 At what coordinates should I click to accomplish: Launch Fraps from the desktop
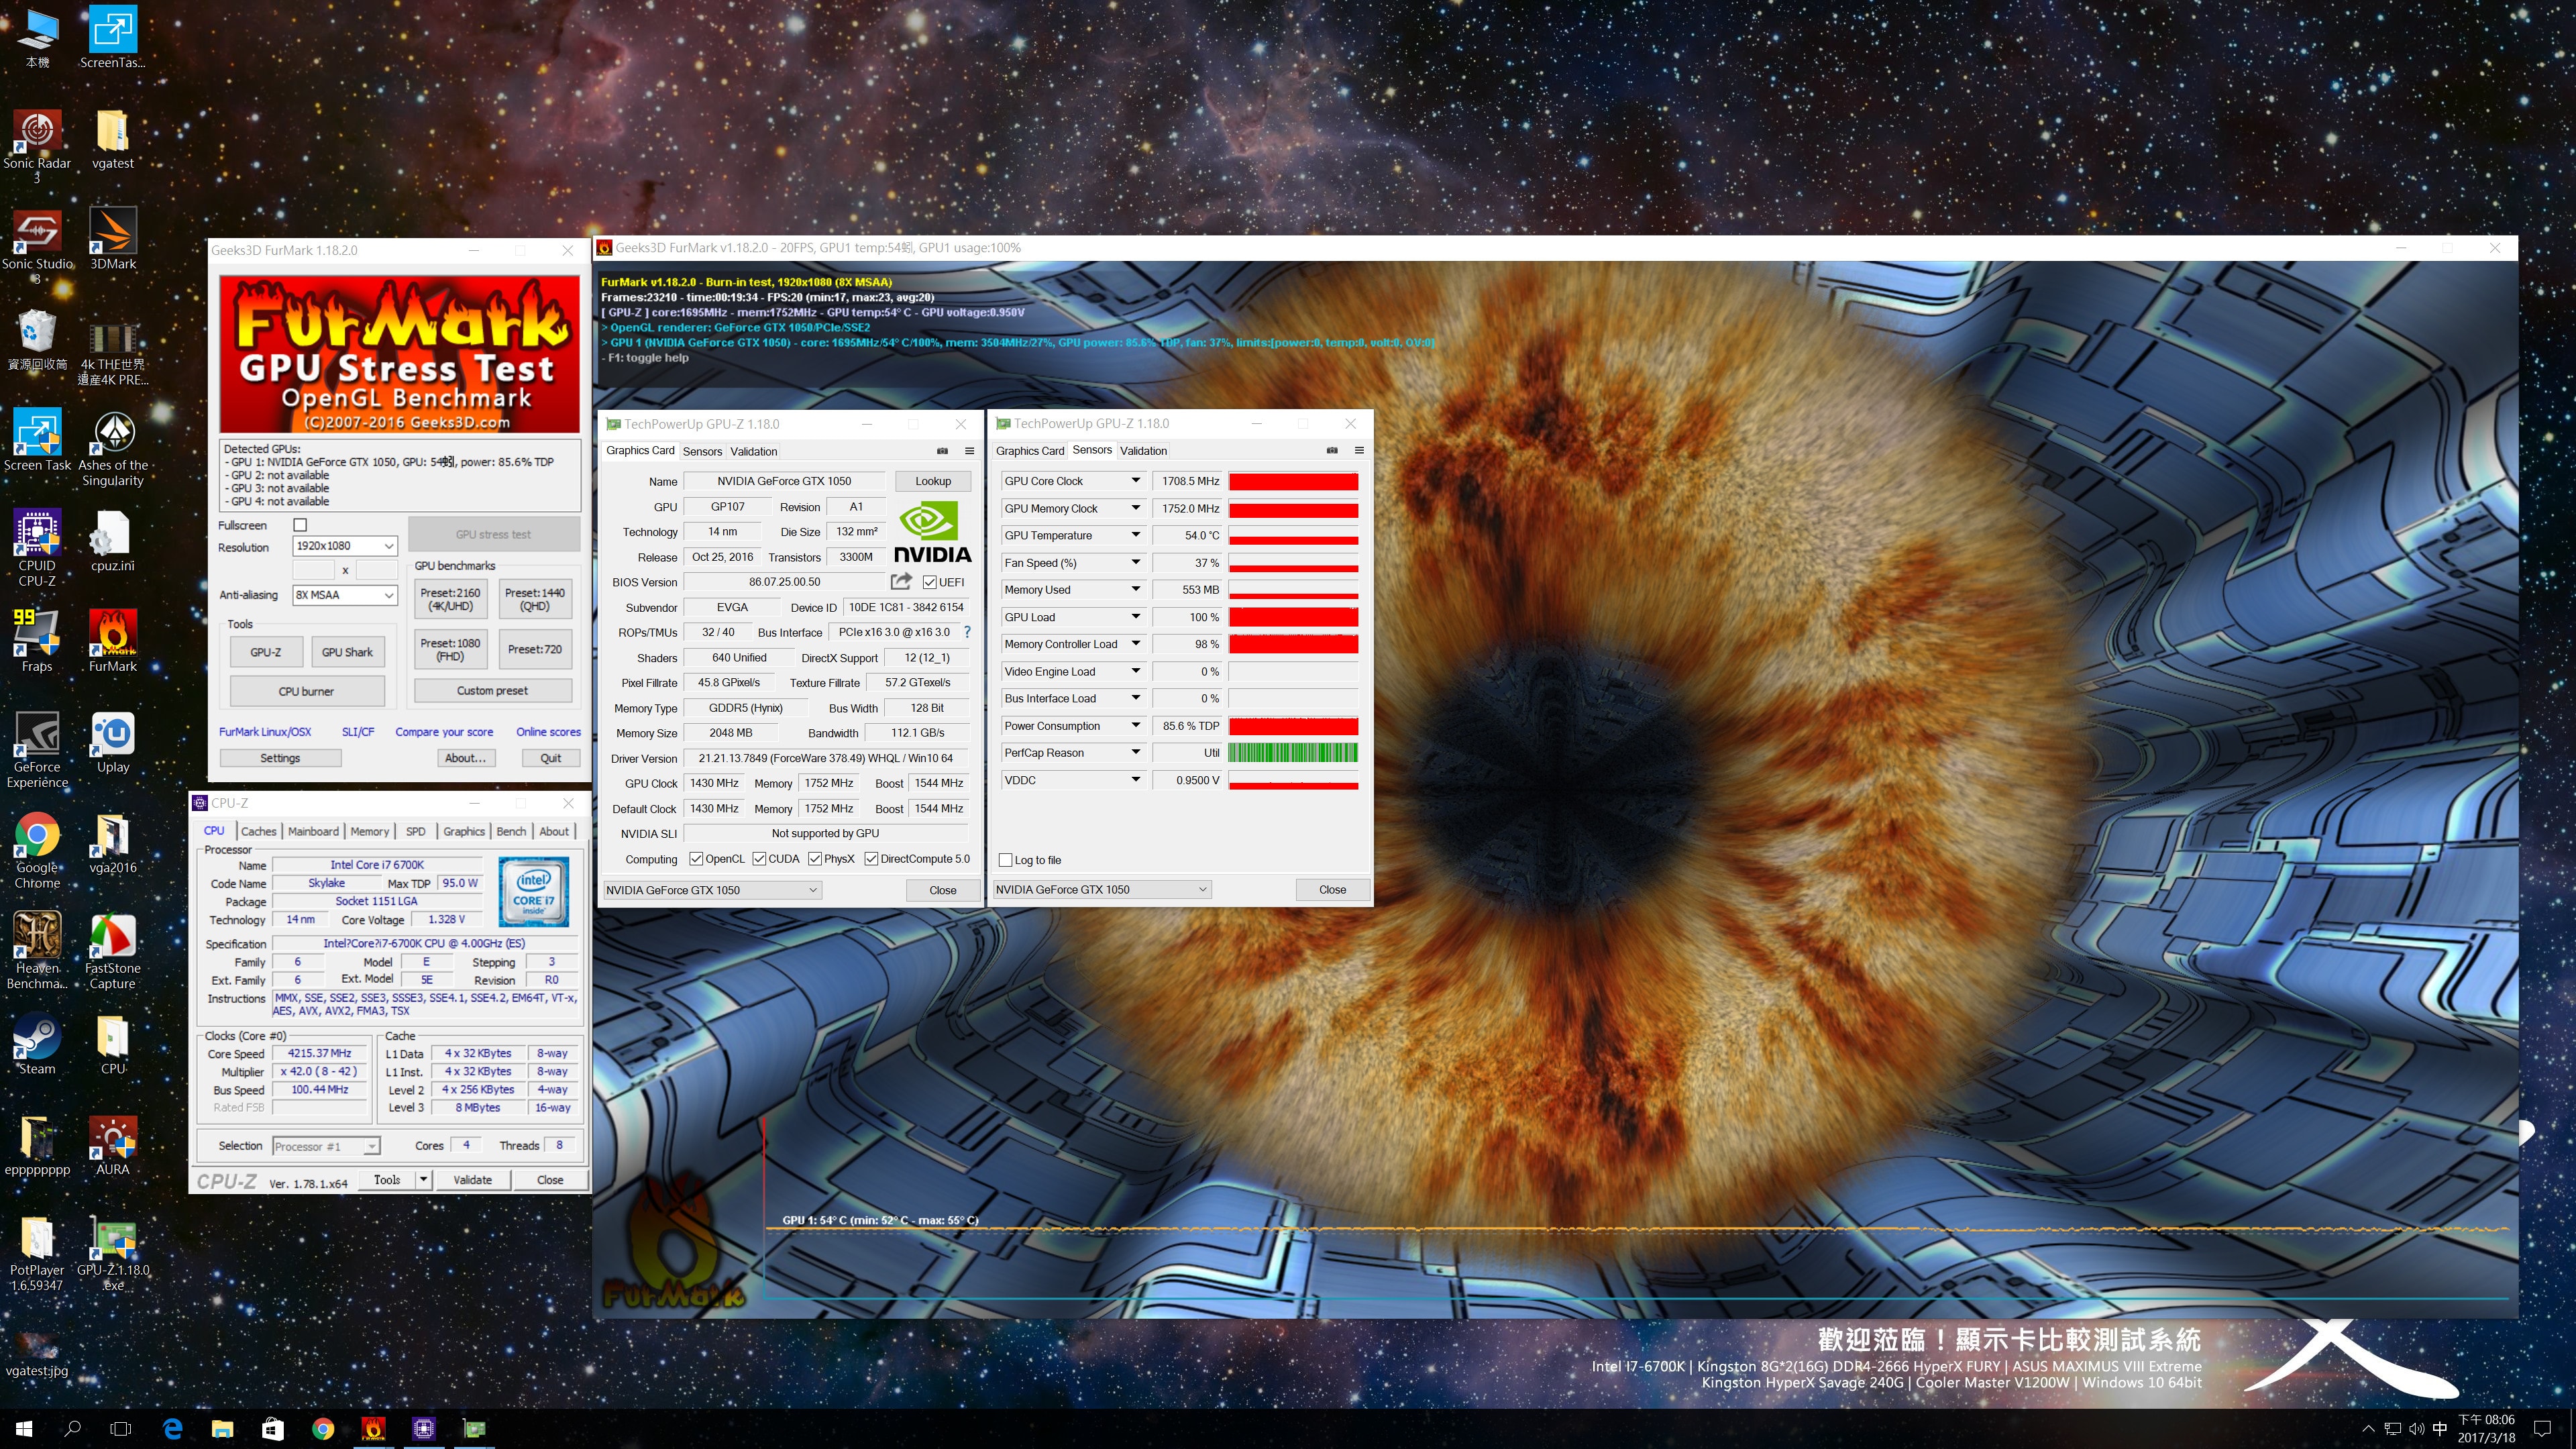click(x=37, y=641)
